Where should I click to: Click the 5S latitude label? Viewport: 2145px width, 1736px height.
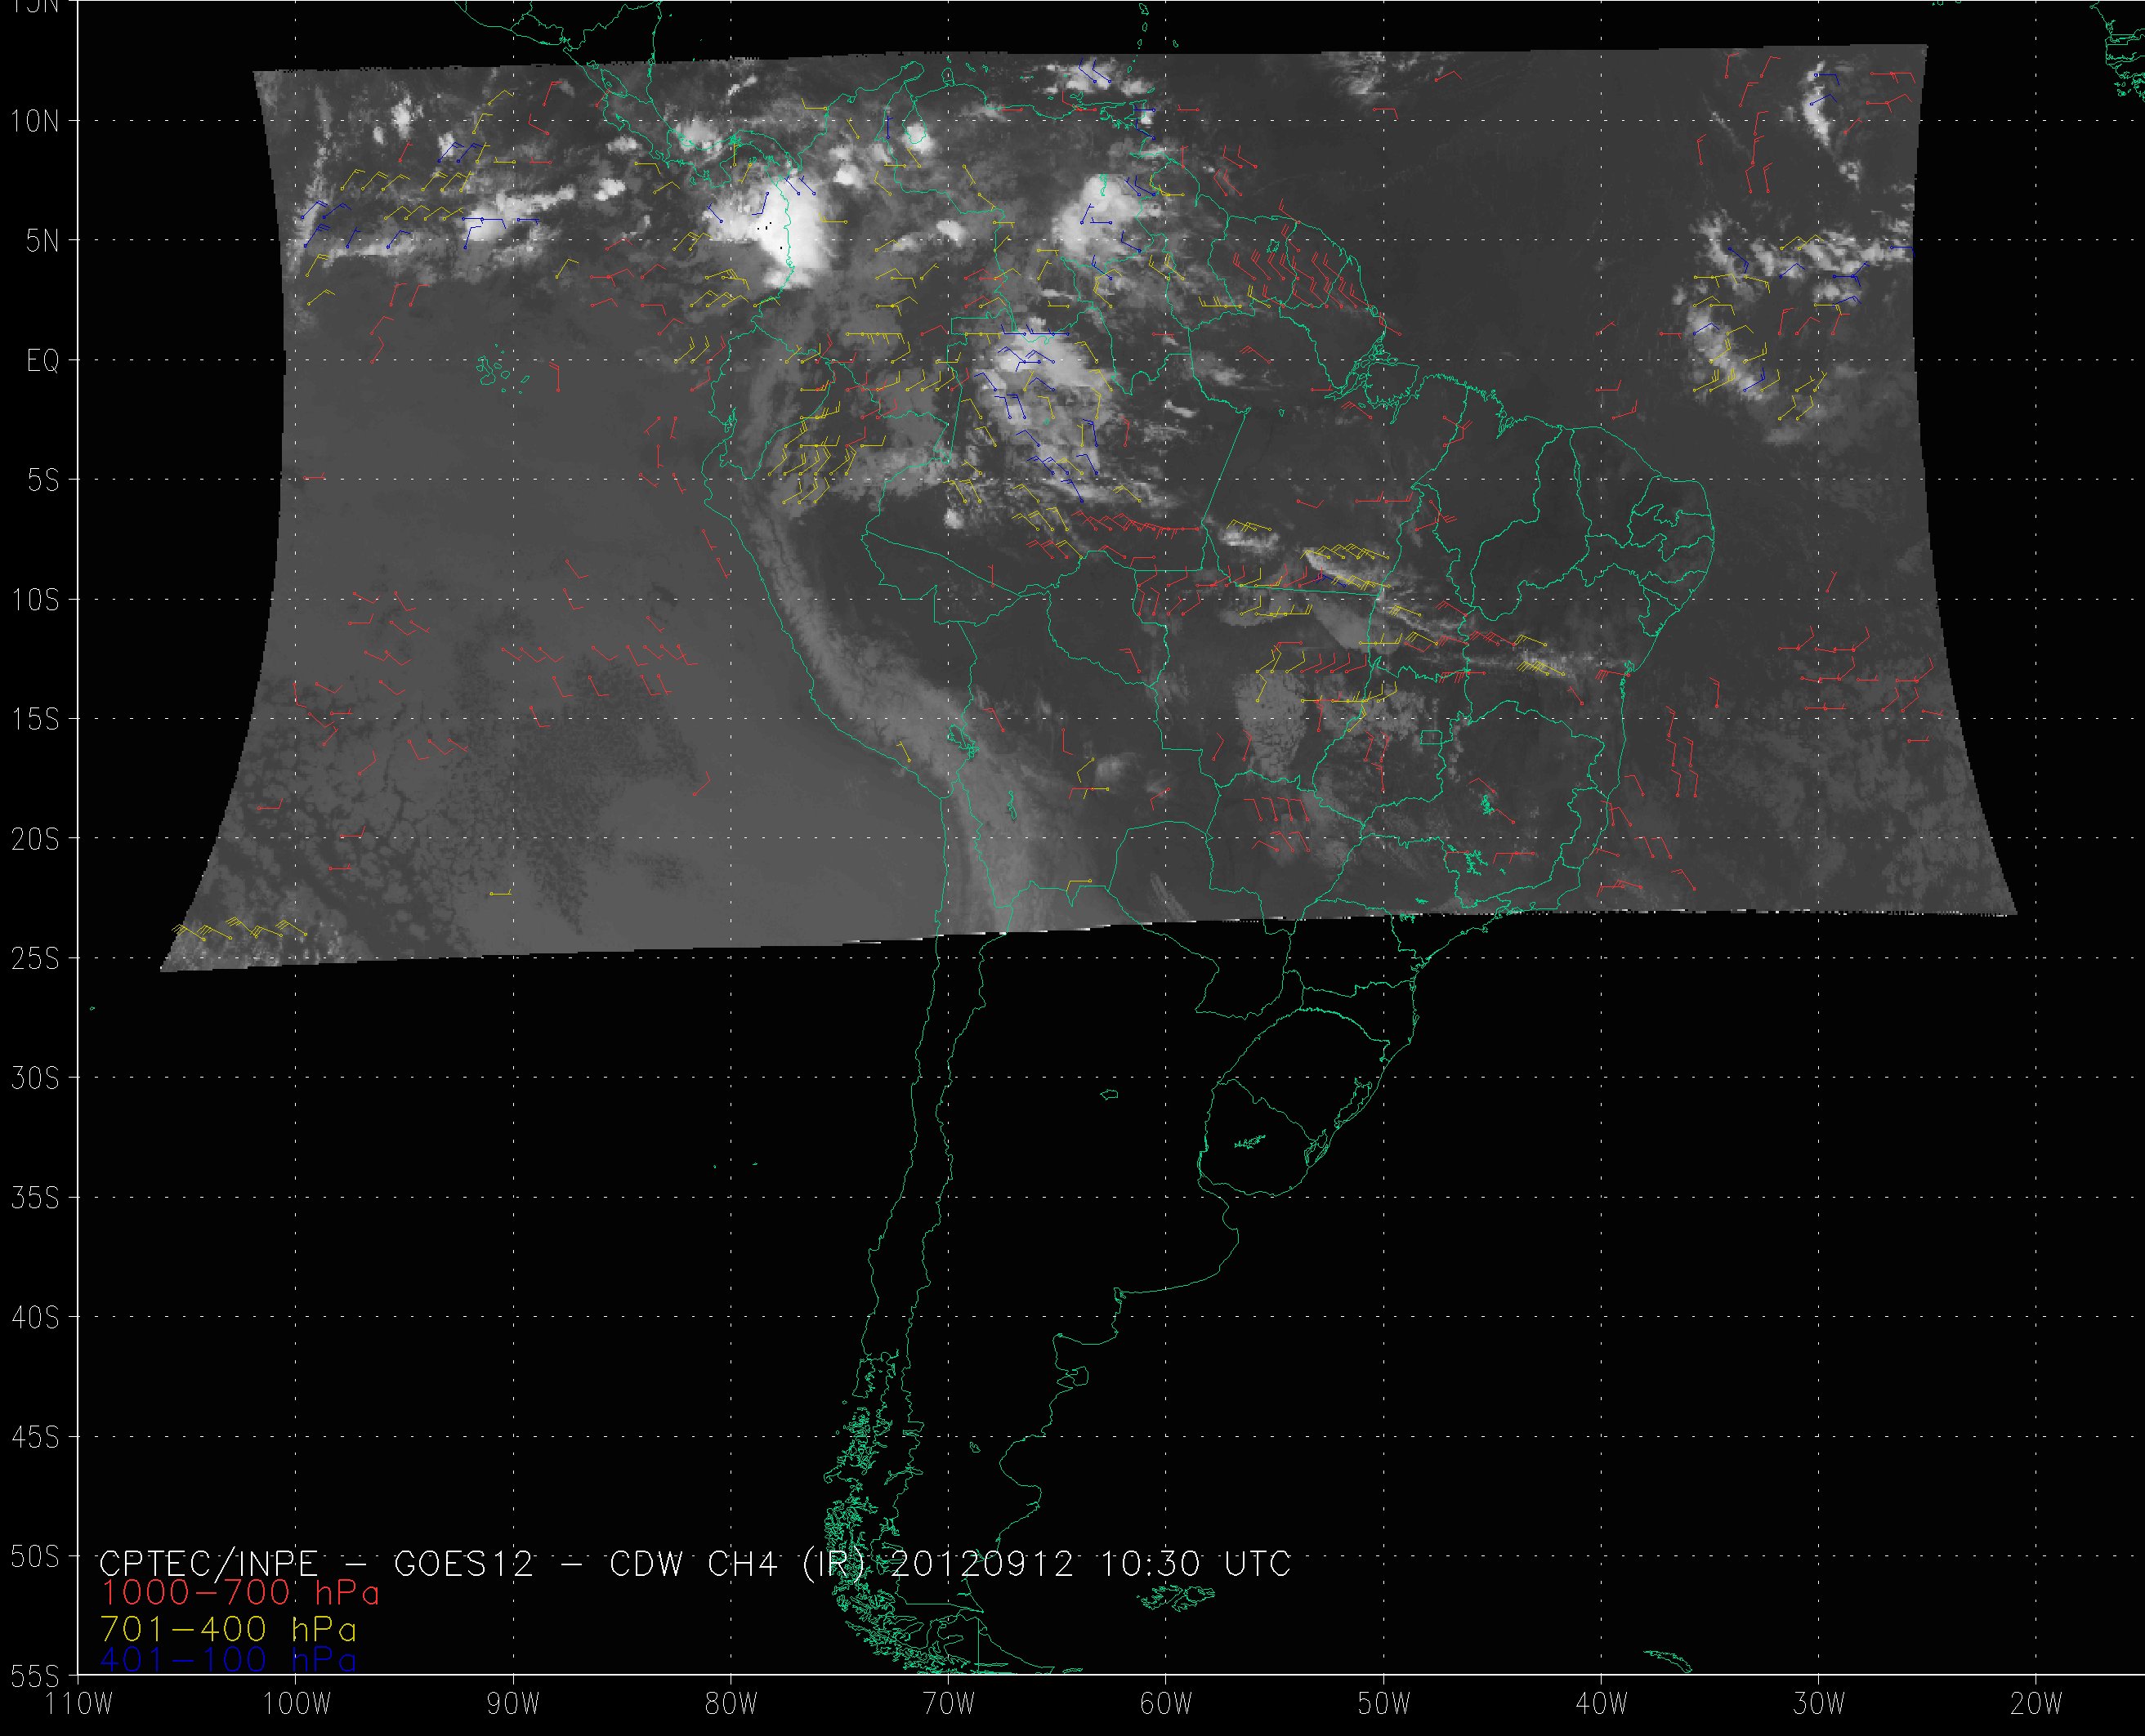click(42, 481)
